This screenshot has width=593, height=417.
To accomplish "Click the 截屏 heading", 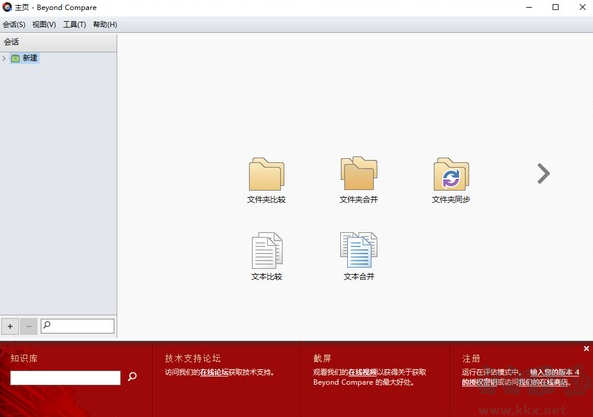I will (322, 358).
